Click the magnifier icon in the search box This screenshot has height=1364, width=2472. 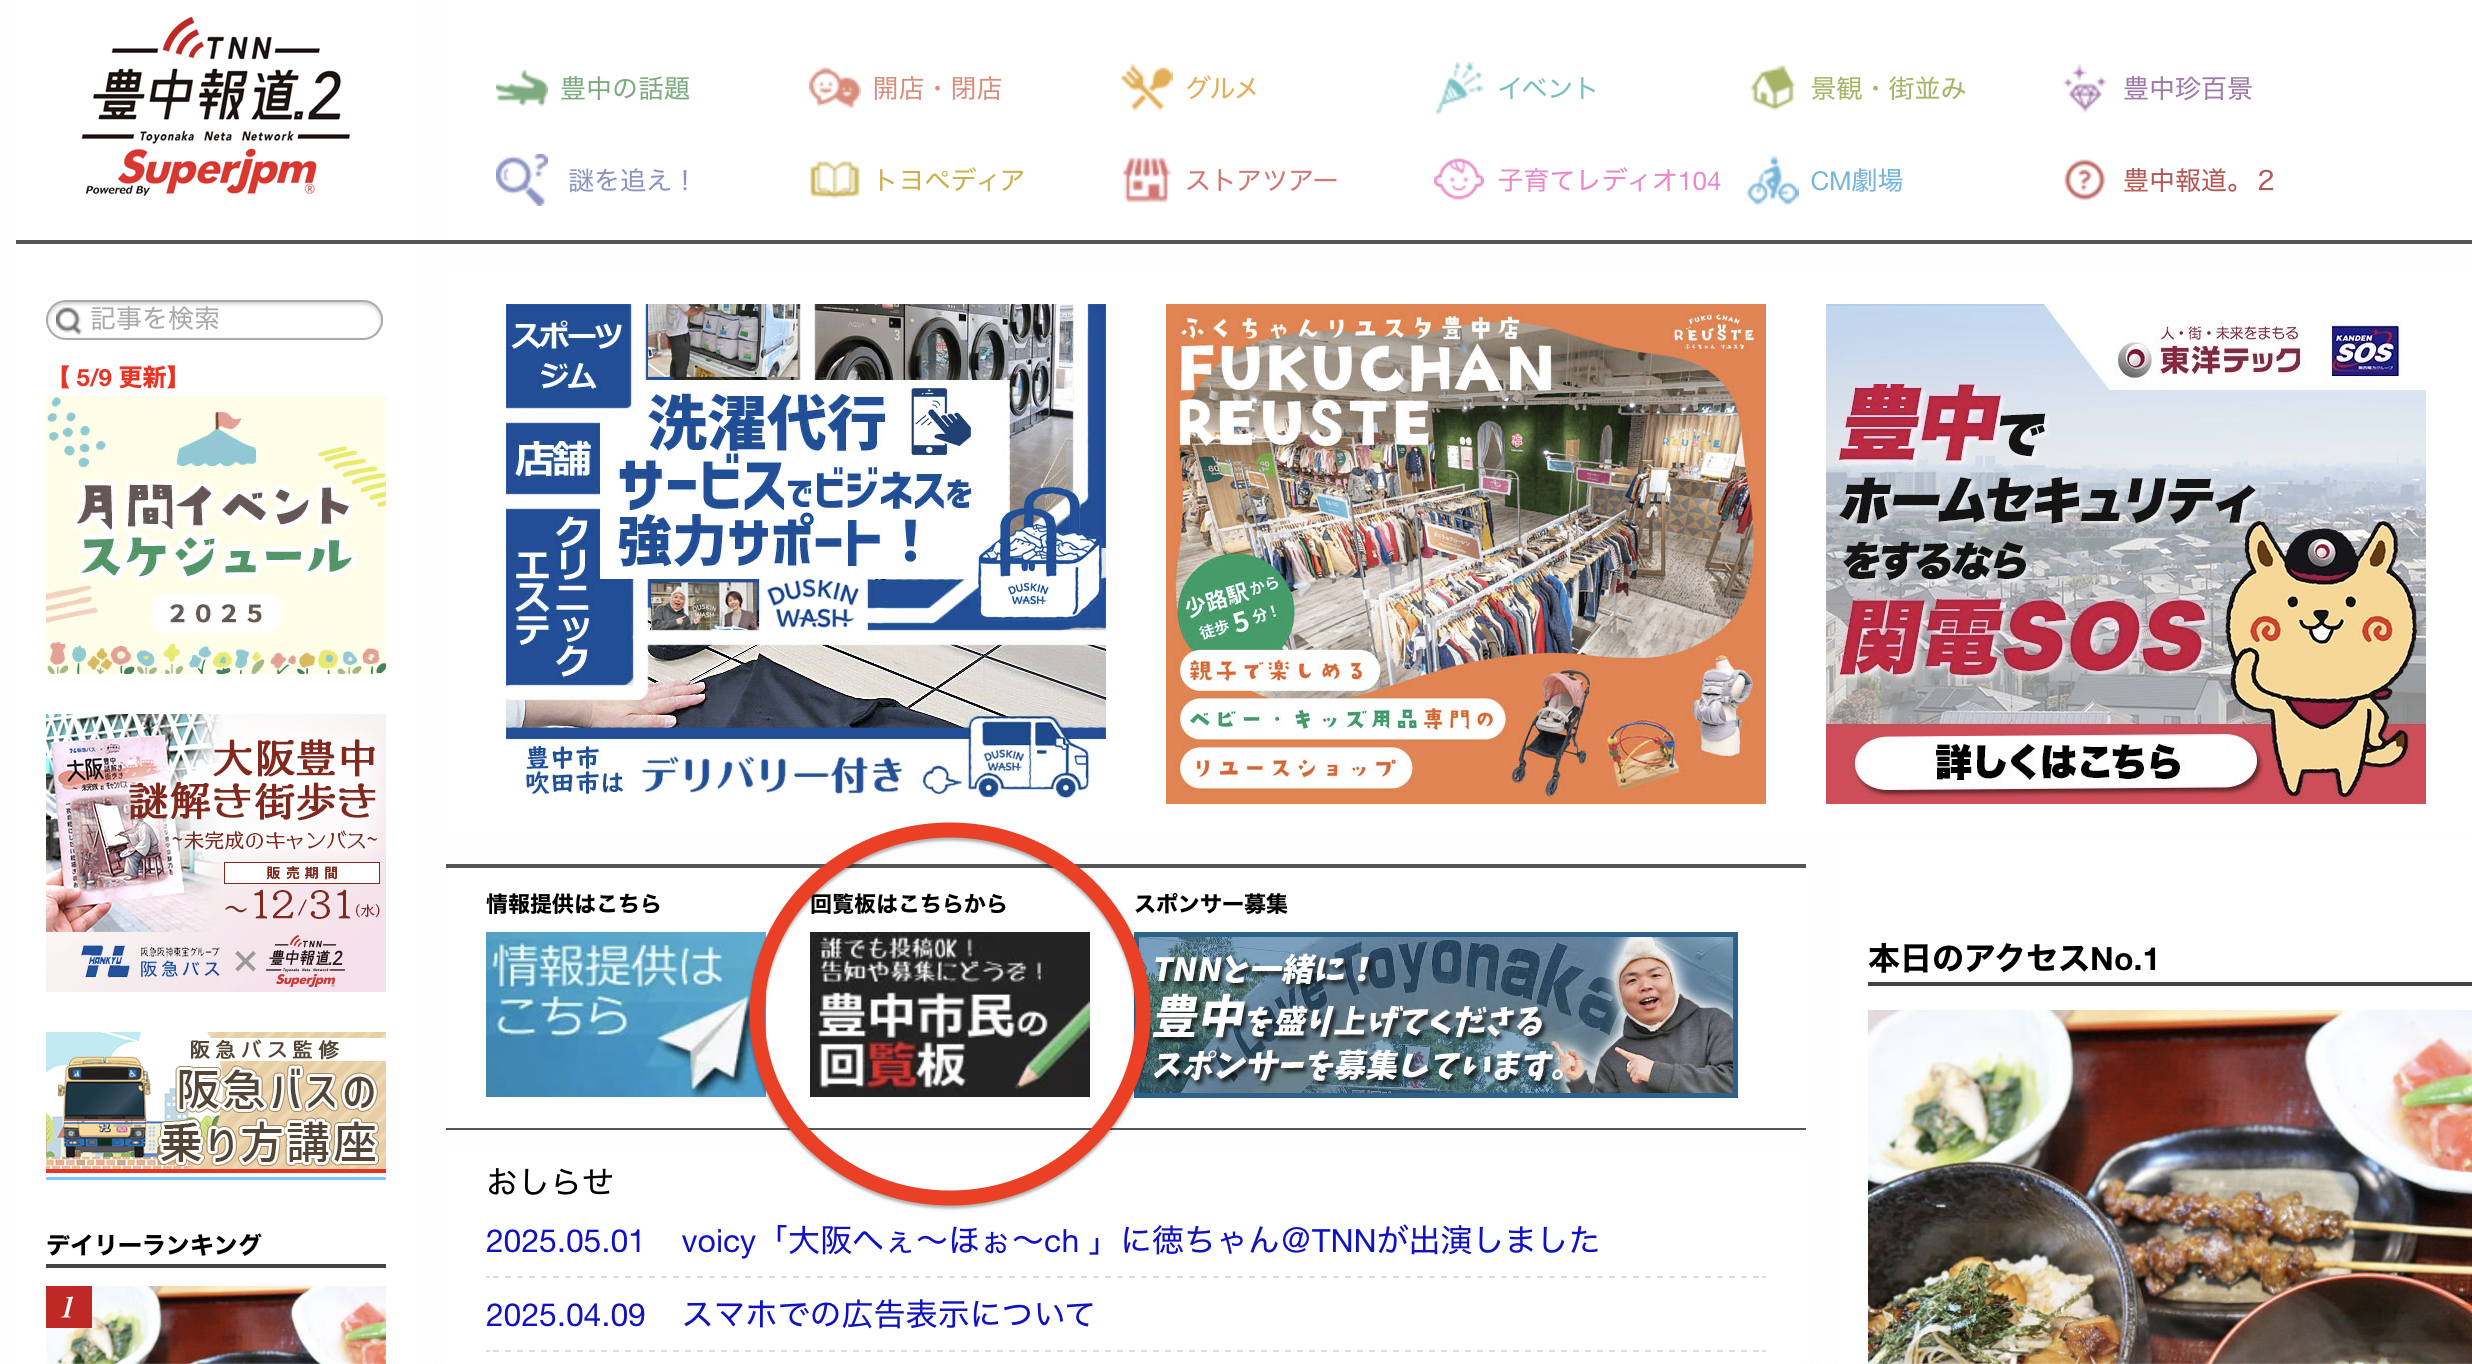pos(68,320)
